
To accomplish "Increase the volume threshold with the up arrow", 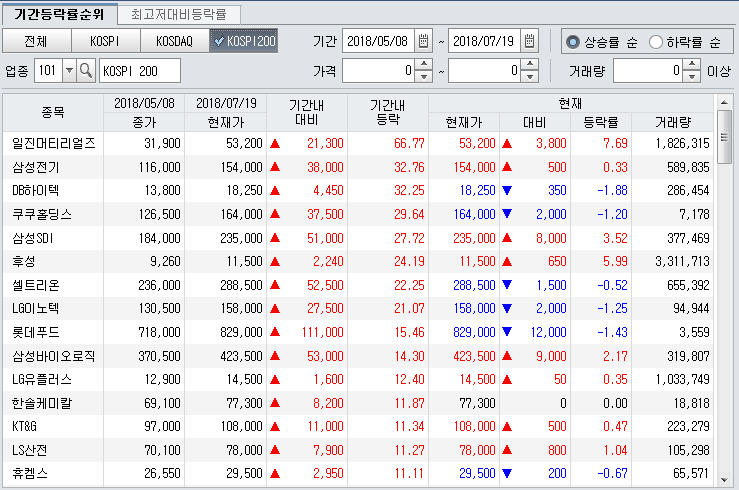I will pos(692,66).
